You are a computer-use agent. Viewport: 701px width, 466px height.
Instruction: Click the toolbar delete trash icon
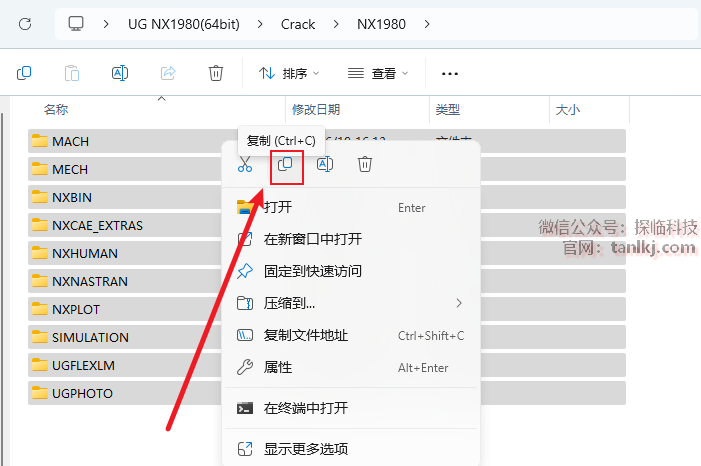coord(215,73)
